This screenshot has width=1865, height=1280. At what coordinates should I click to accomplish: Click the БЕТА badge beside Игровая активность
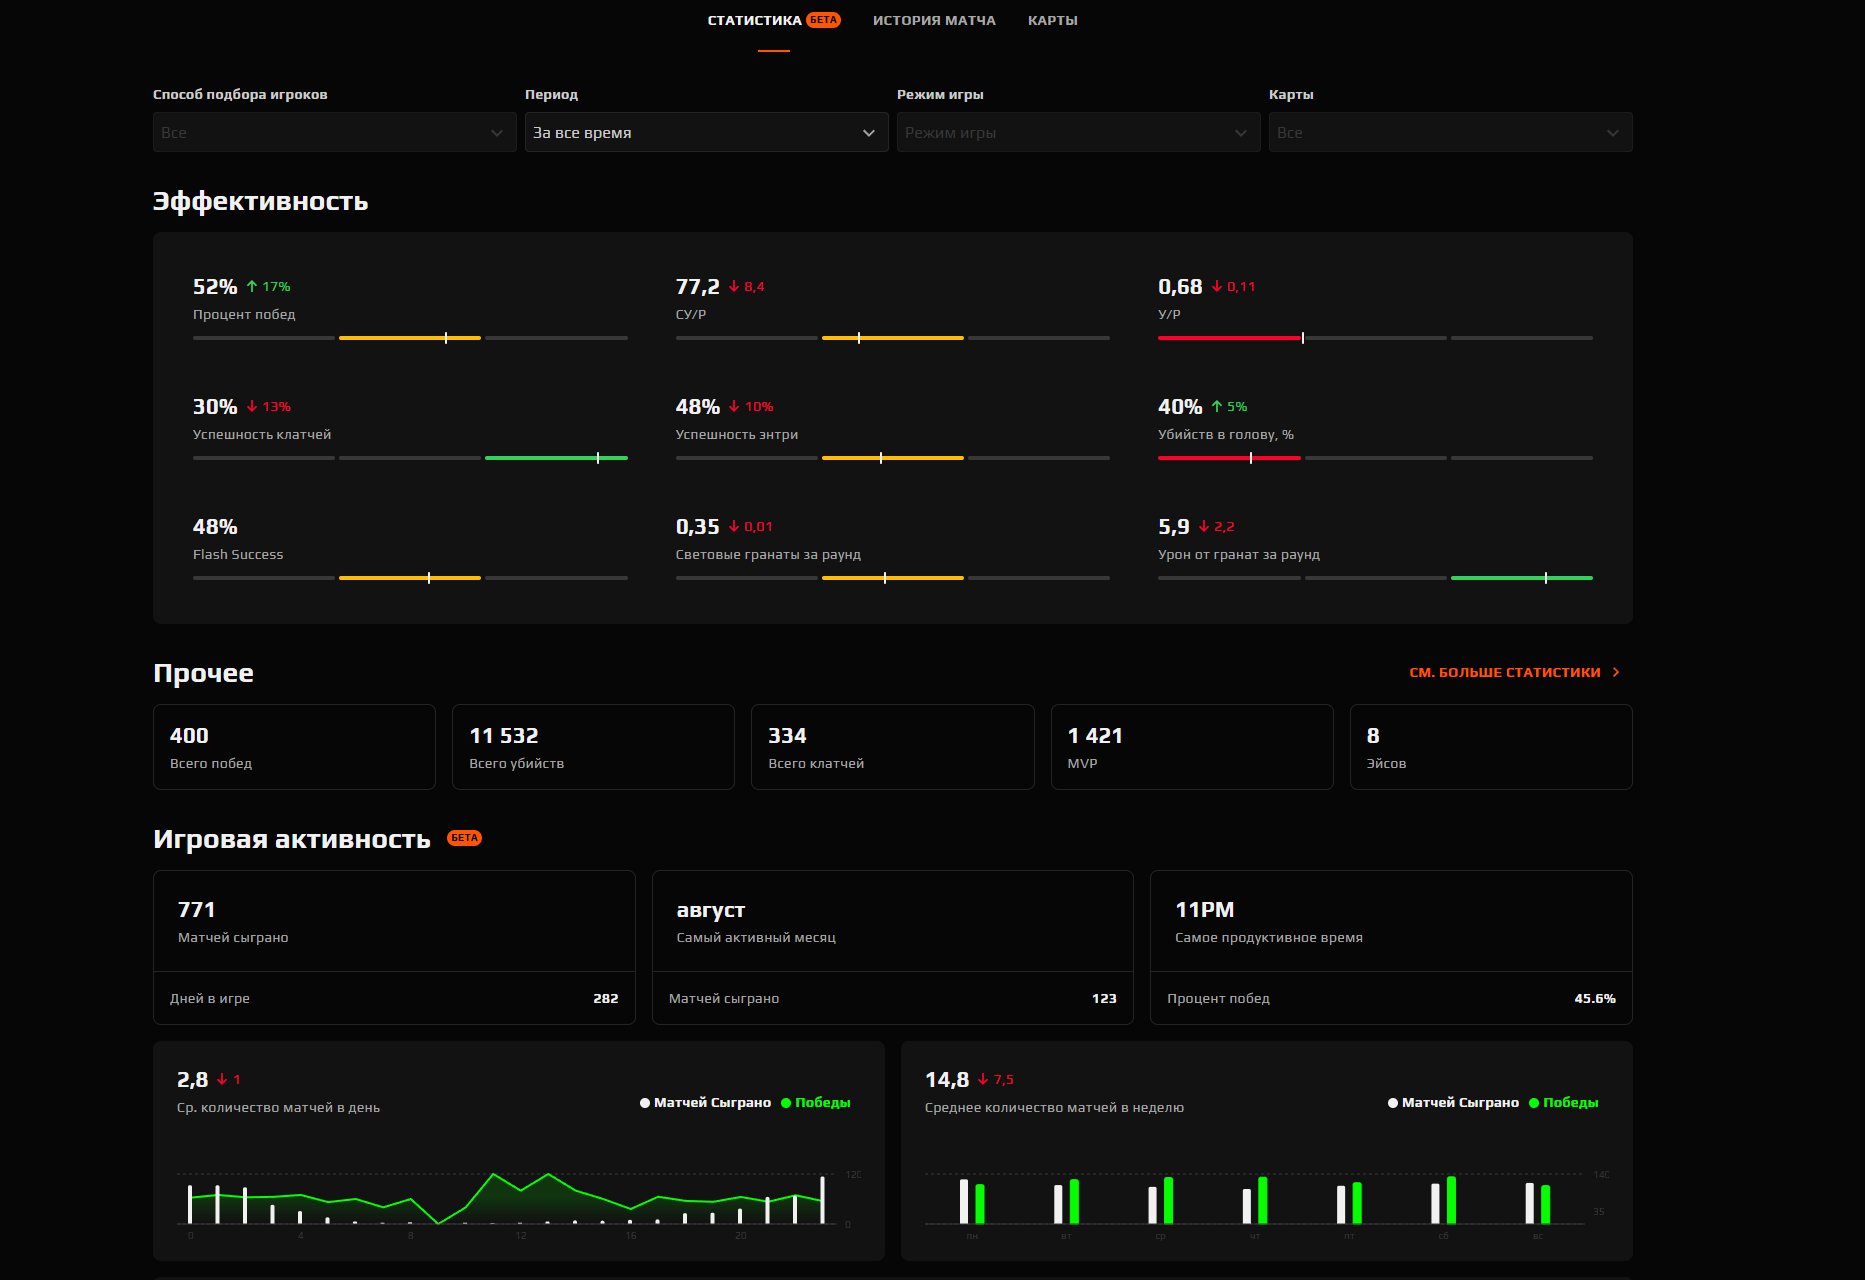point(464,838)
